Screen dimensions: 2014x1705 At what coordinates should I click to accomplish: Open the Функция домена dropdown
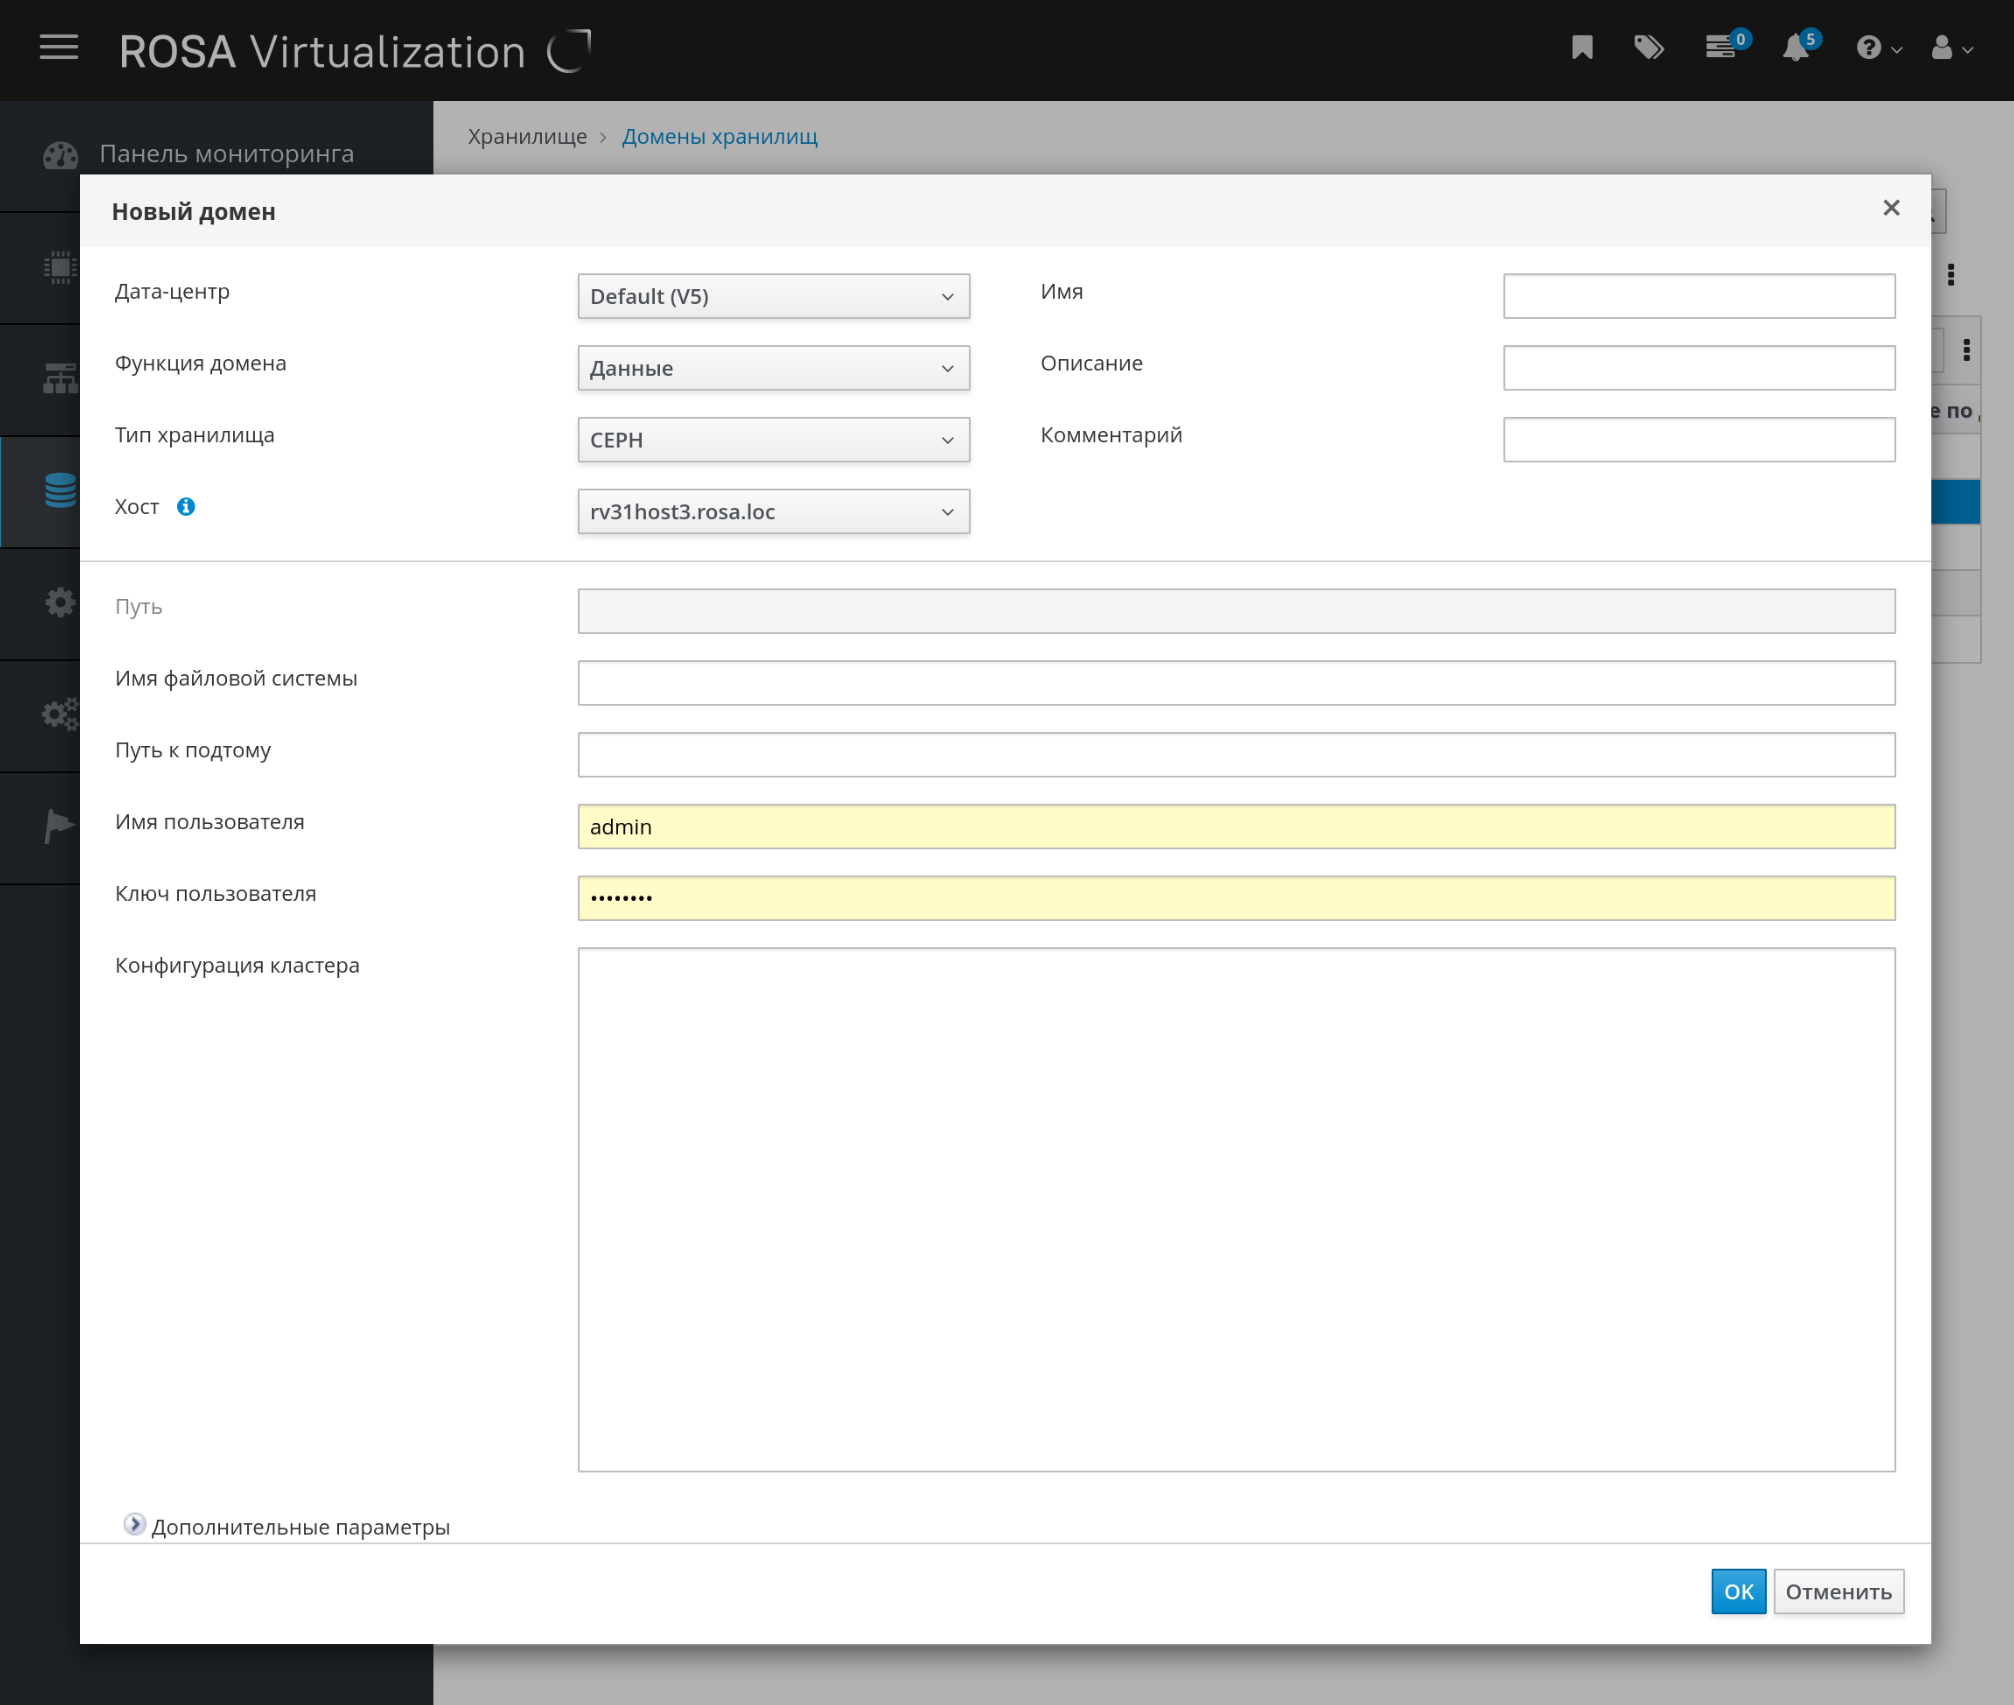click(773, 369)
